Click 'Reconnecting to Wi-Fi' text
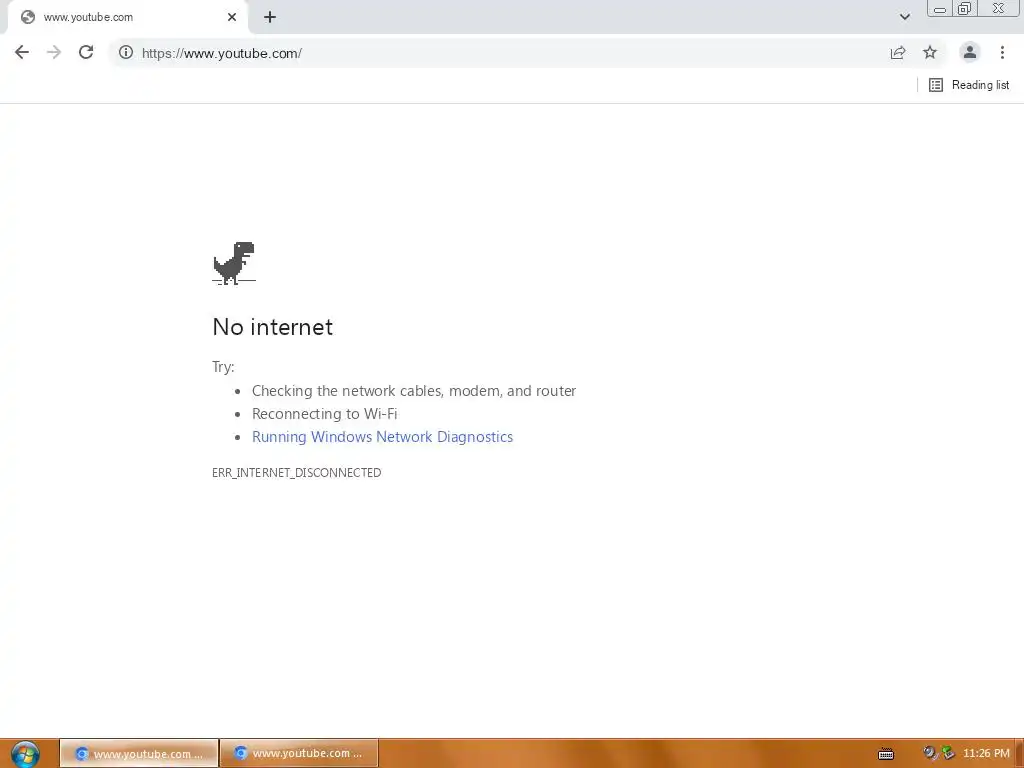This screenshot has width=1024, height=768. [x=325, y=414]
